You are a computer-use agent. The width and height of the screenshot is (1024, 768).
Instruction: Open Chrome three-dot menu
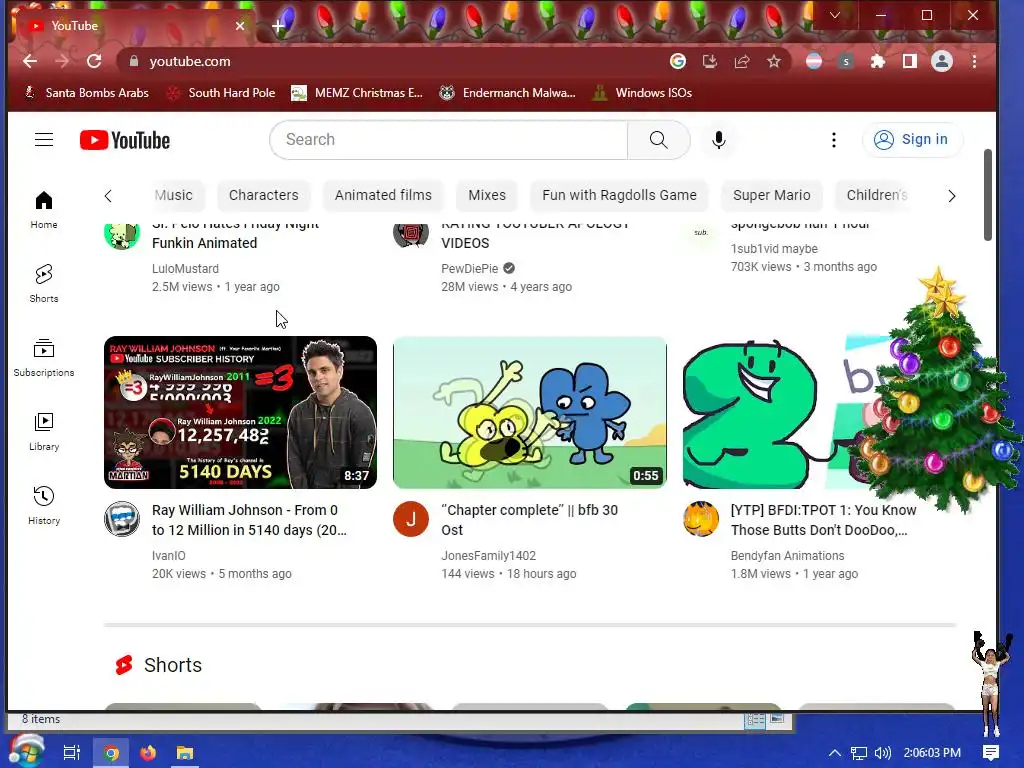tap(974, 61)
